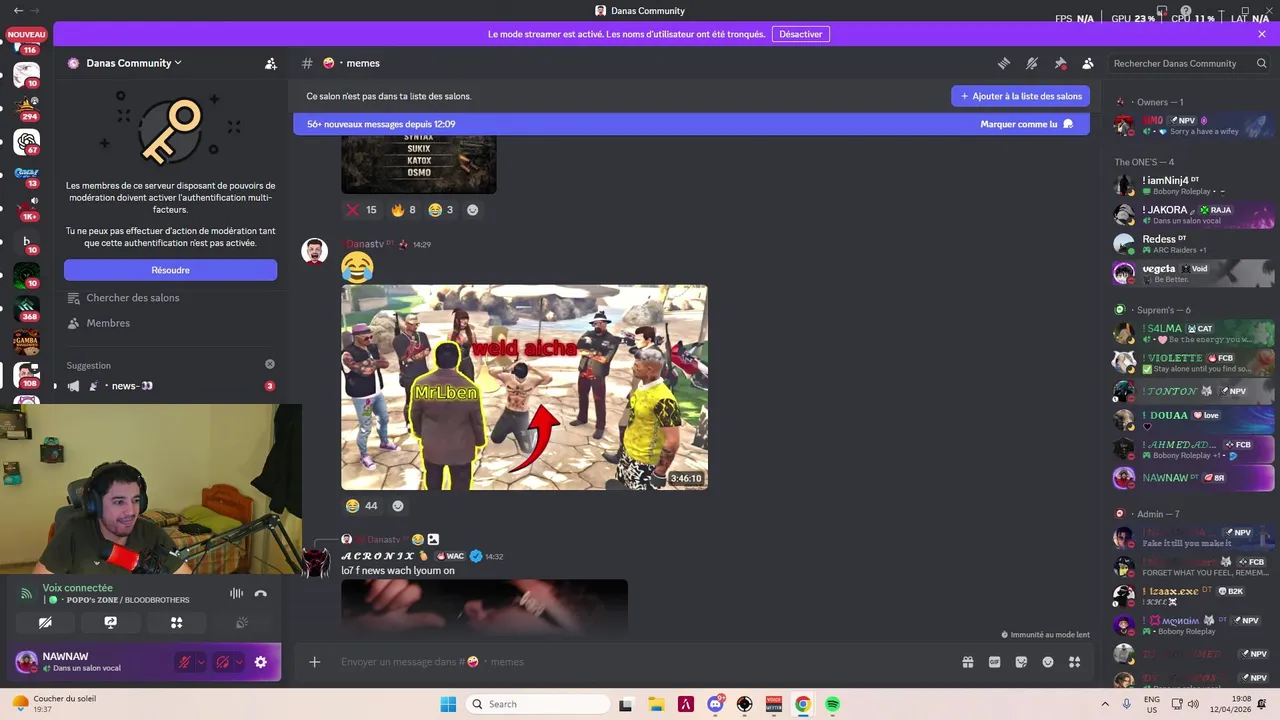
Task: Expand microphone input options arrow
Action: (201, 662)
